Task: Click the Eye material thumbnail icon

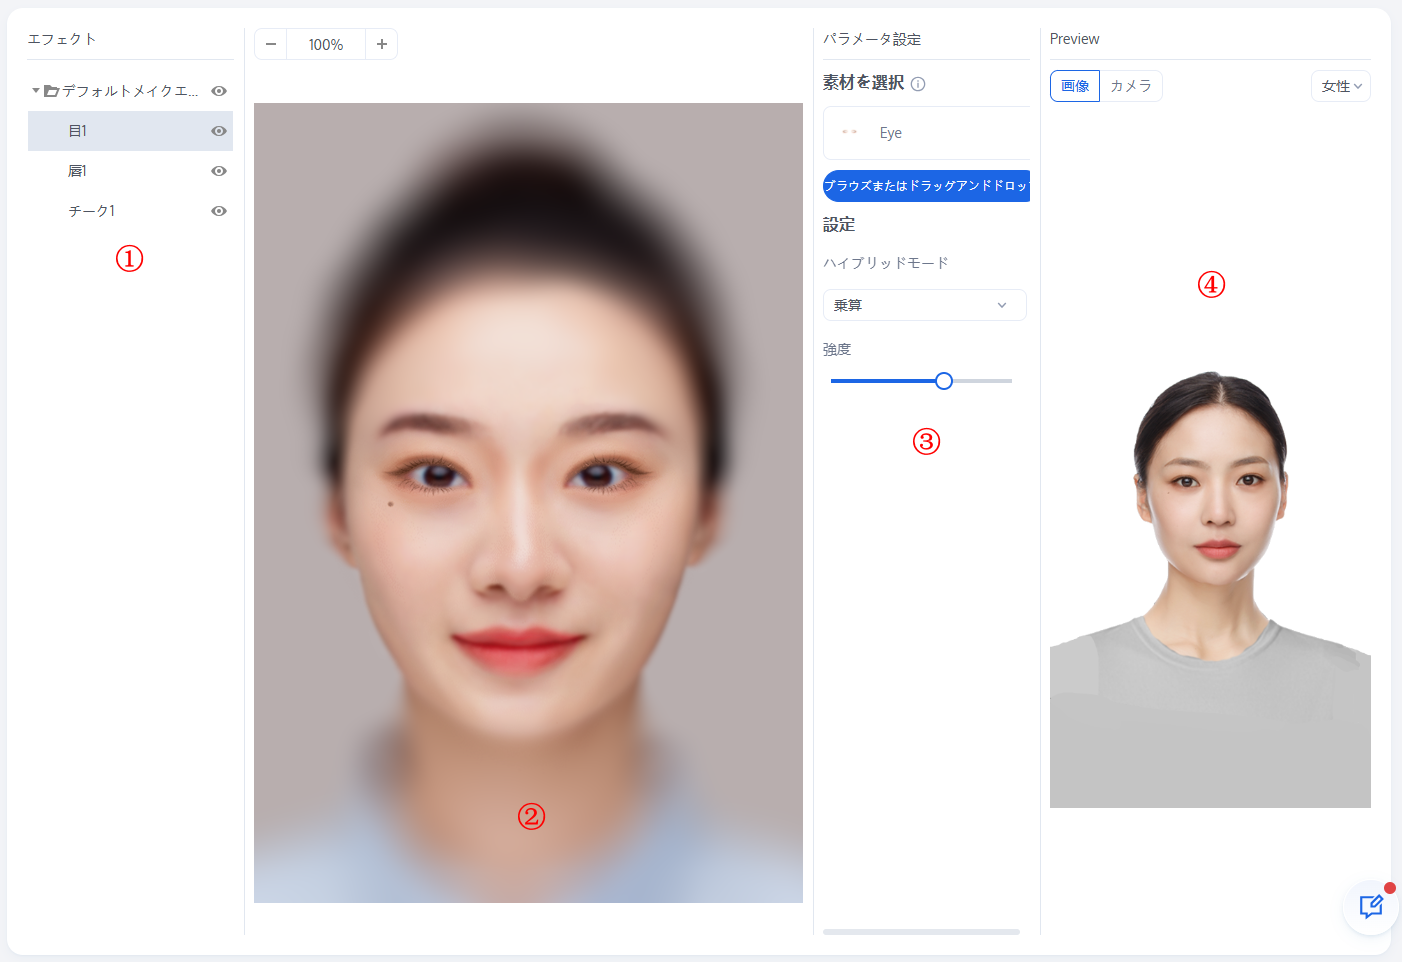Action: coord(849,132)
